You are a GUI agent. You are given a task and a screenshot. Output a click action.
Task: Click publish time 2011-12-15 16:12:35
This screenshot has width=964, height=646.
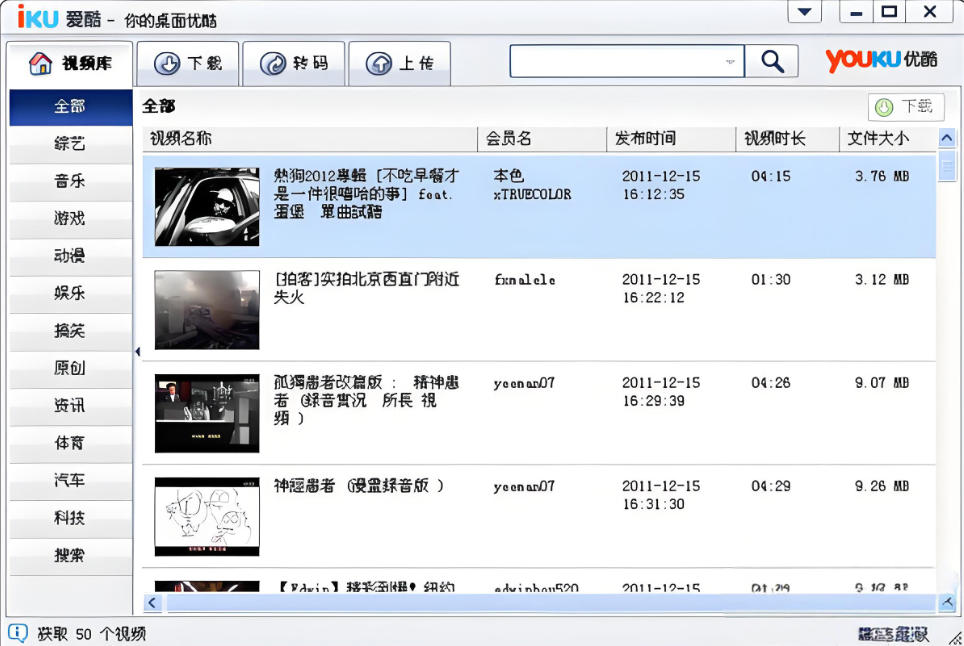661,185
